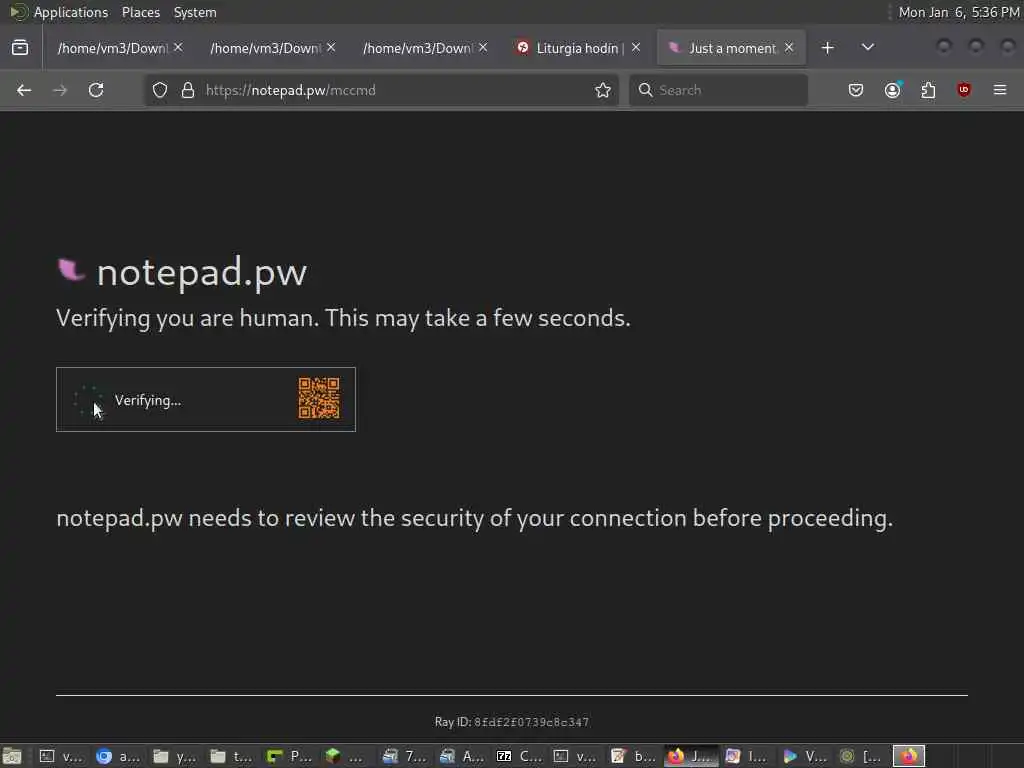The image size is (1024, 768).
Task: Close the Liturgia hodín tab
Action: (636, 48)
